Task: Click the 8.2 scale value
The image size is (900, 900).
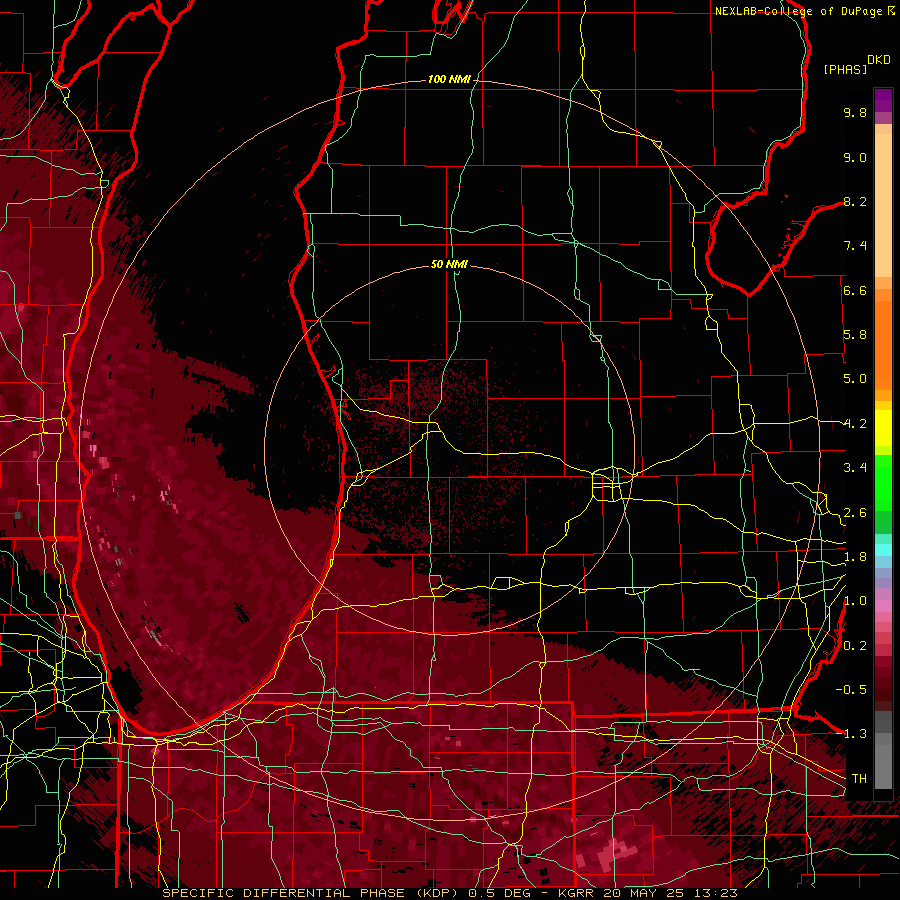Action: coord(855,201)
